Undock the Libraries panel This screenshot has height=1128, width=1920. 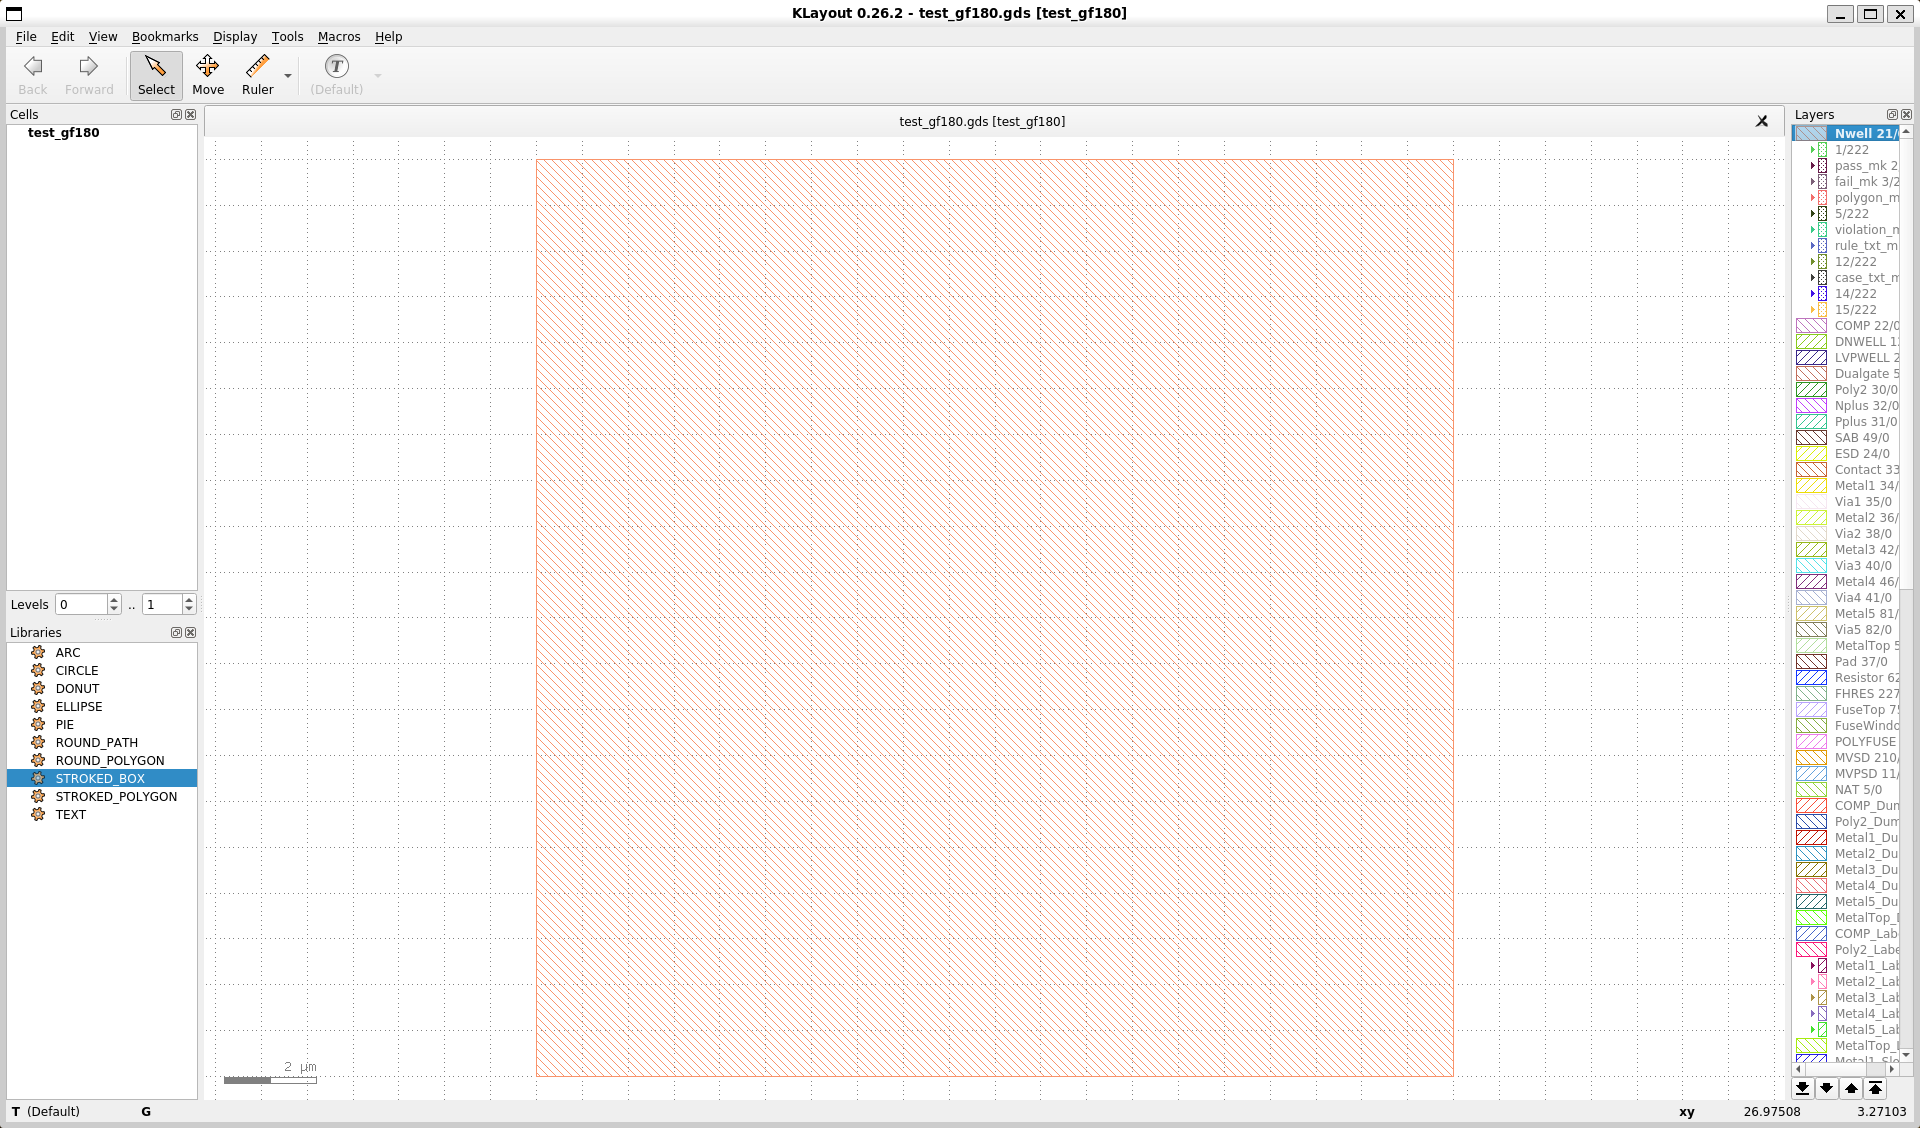(x=176, y=632)
